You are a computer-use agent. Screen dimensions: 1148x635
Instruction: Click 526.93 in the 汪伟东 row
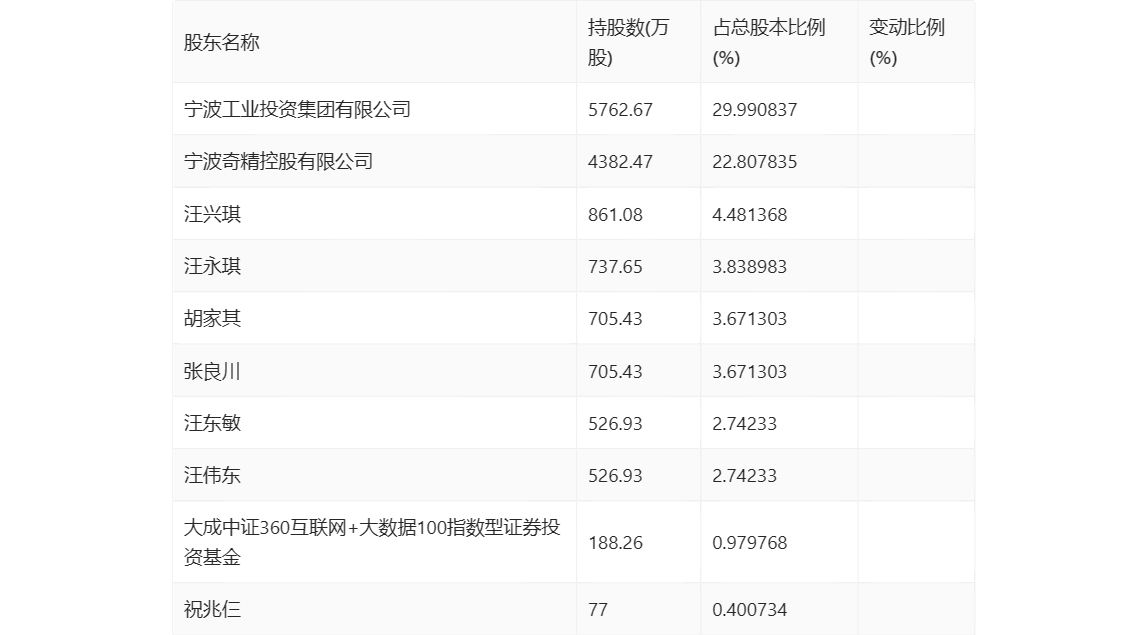[x=615, y=475]
